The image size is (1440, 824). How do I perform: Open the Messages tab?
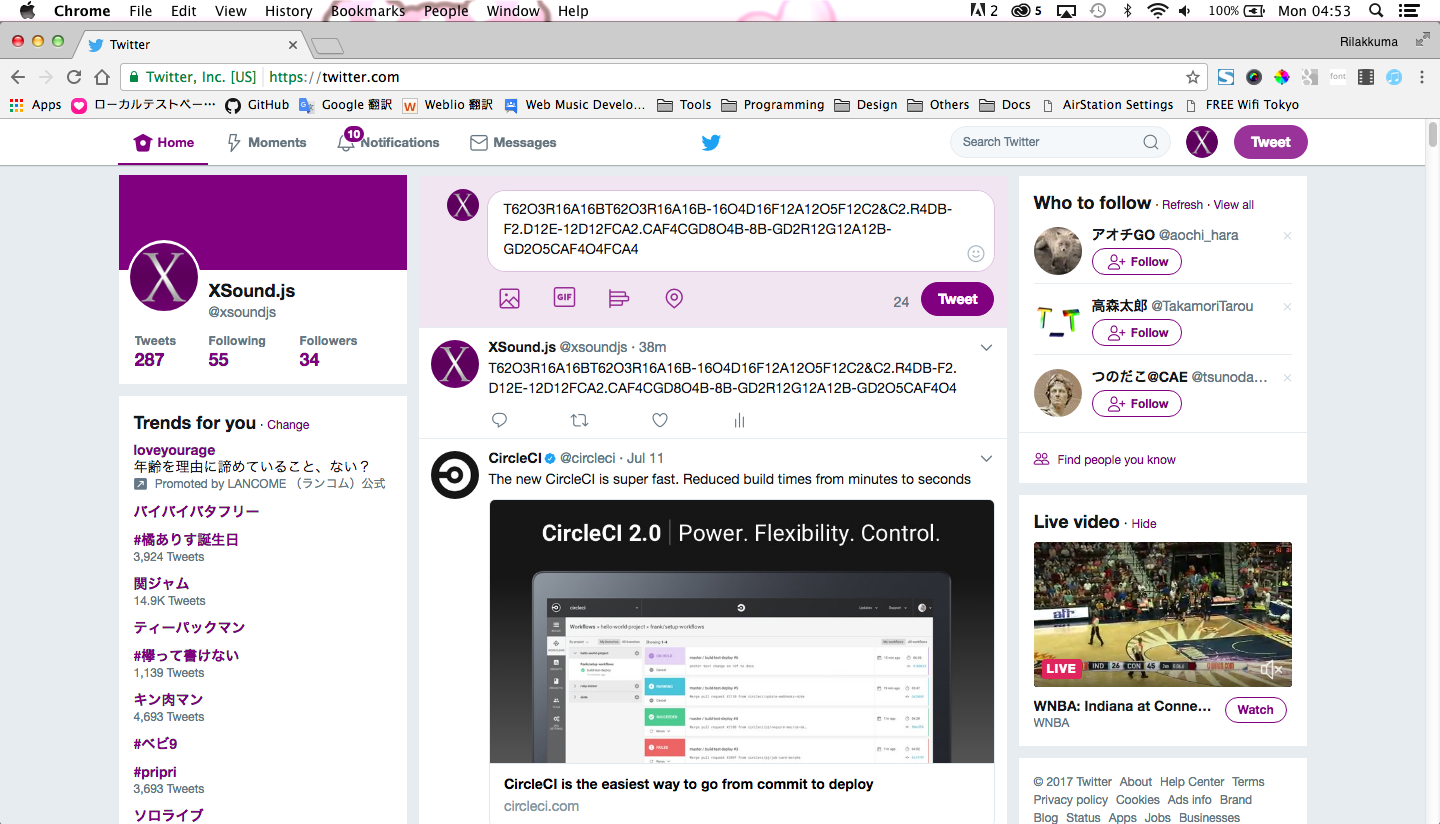pyautogui.click(x=513, y=143)
